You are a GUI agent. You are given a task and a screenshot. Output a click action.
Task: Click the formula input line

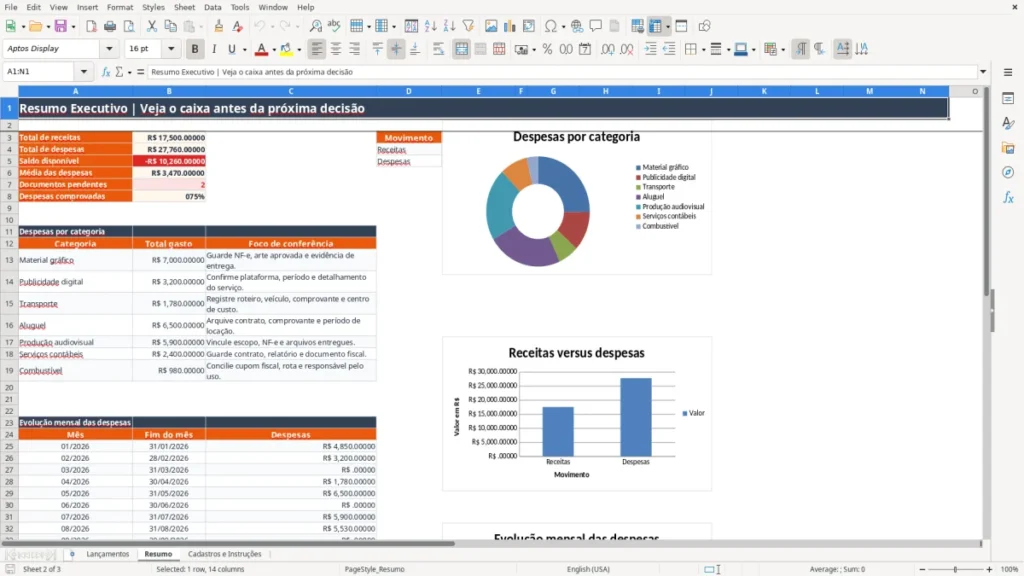tap(562, 72)
